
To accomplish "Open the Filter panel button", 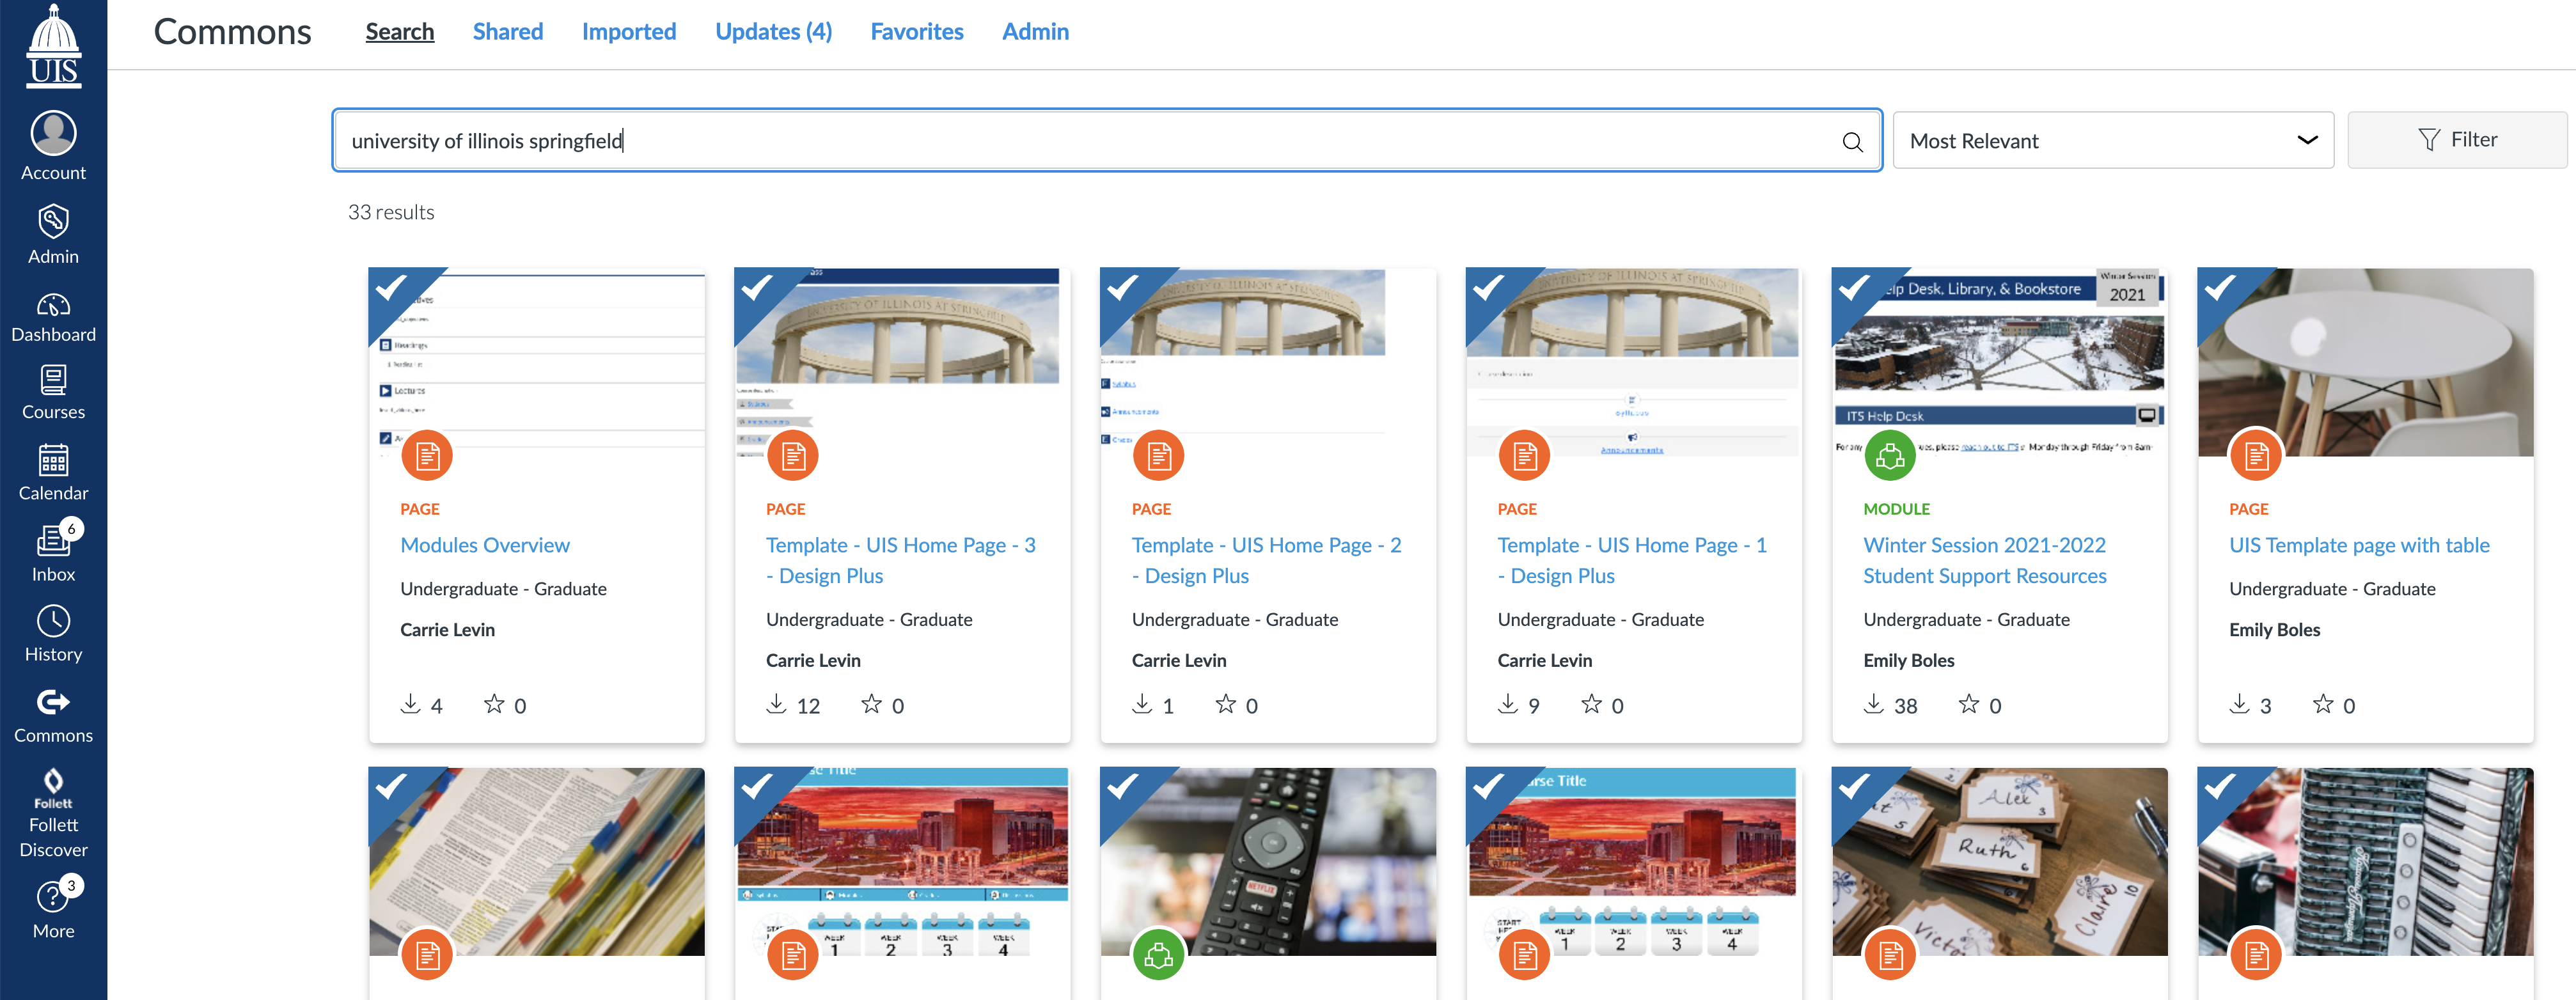I will point(2457,140).
